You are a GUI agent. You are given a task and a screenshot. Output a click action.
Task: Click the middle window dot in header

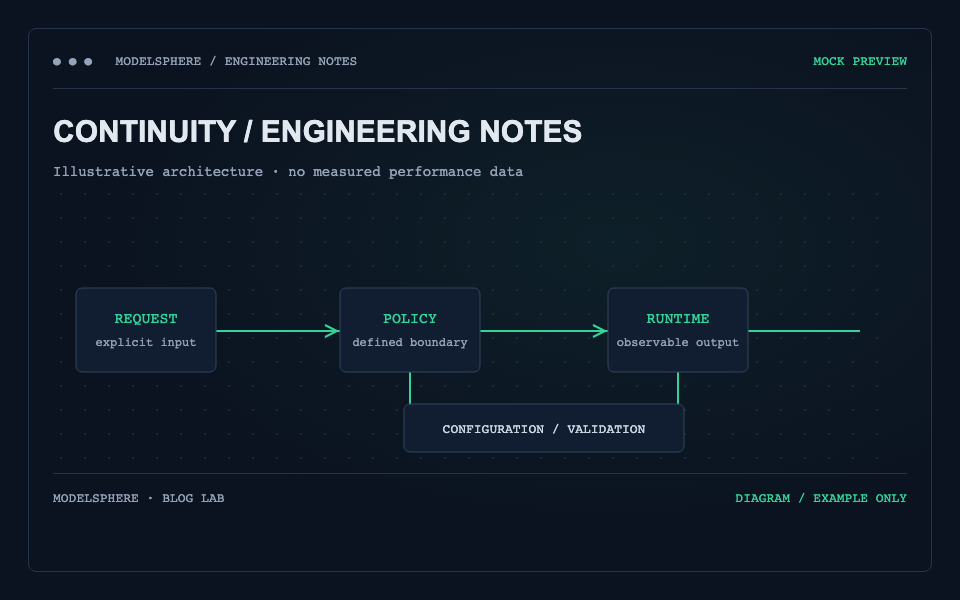[73, 62]
